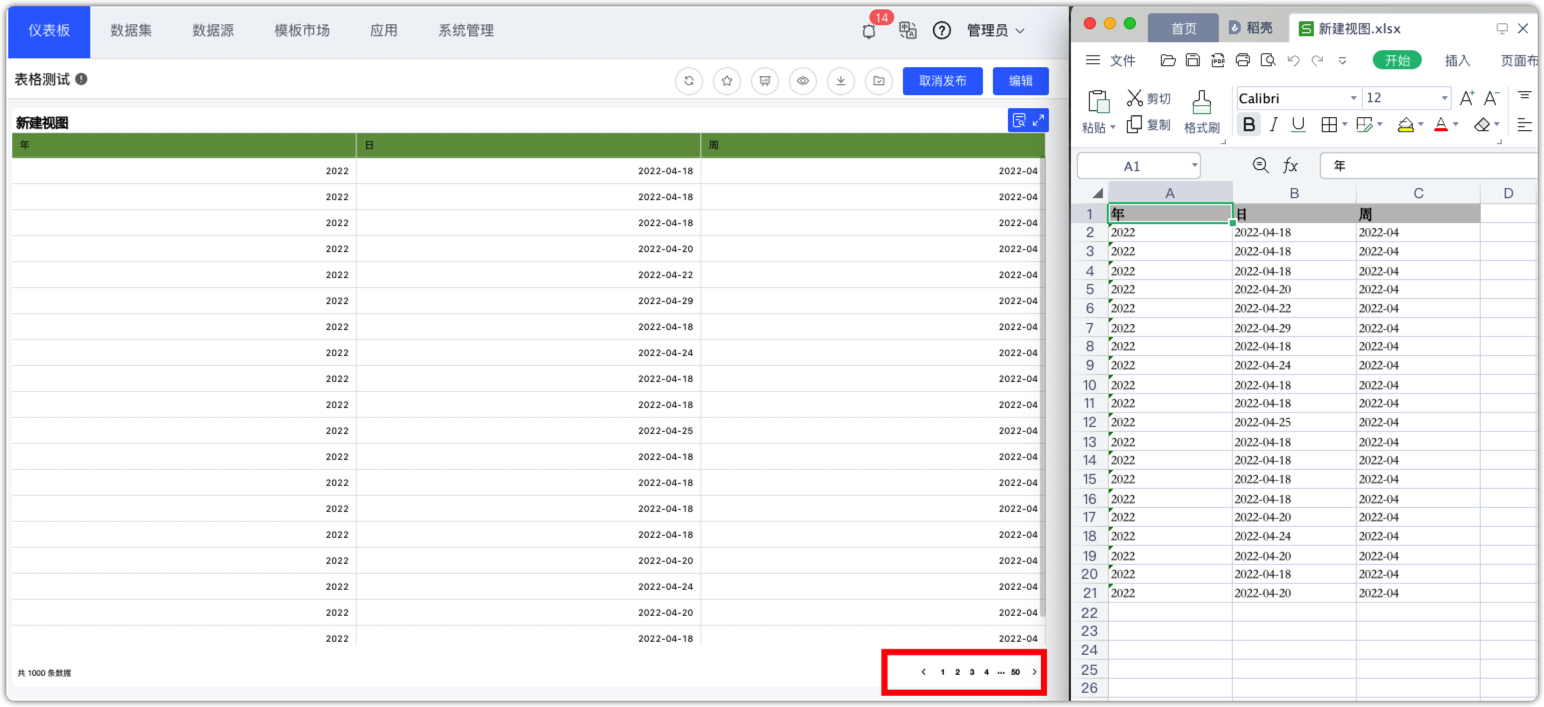Click the 取消发布 unpublish button
This screenshot has width=1544, height=707.
click(941, 81)
